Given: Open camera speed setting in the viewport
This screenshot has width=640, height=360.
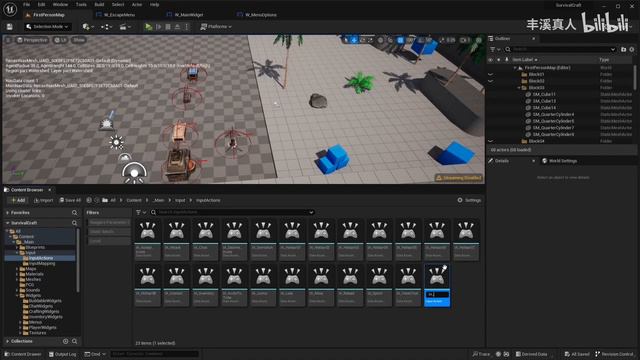Looking at the screenshot, I should 465,40.
